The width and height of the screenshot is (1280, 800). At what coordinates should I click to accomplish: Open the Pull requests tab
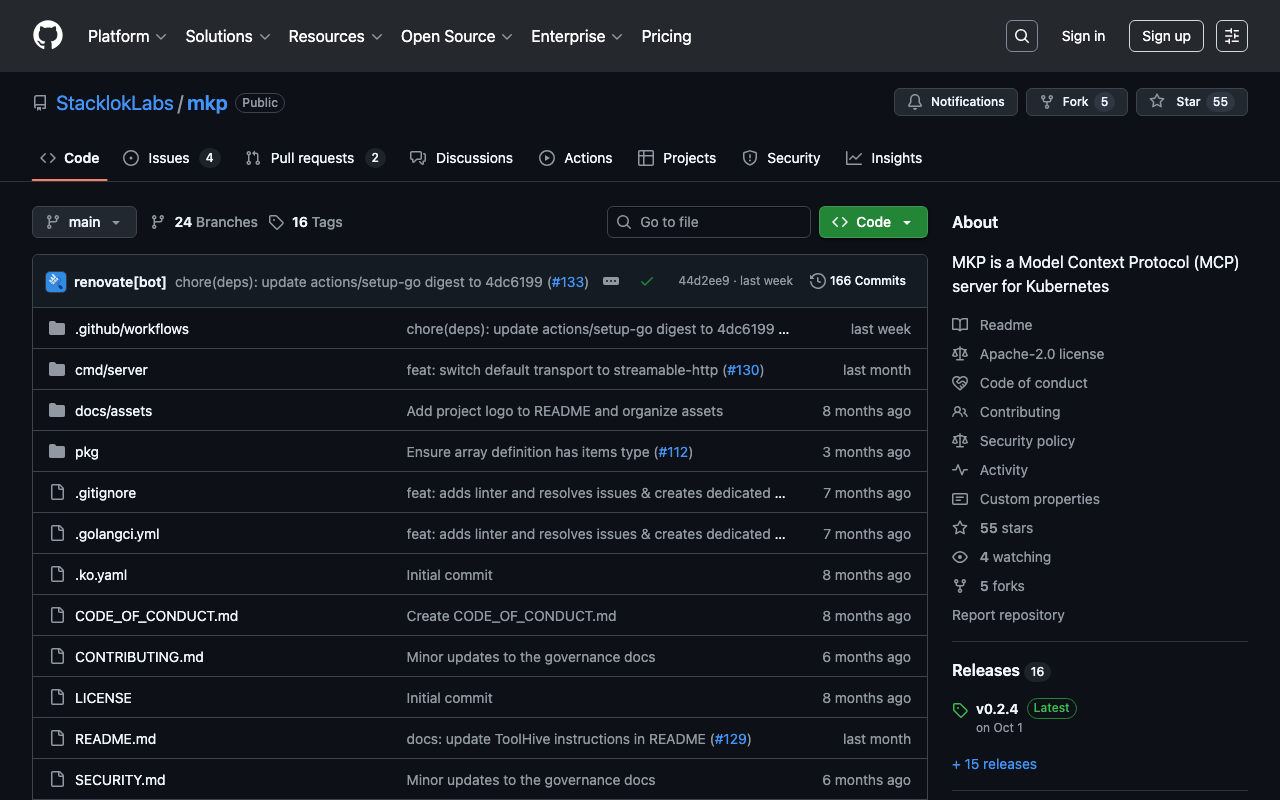(312, 158)
